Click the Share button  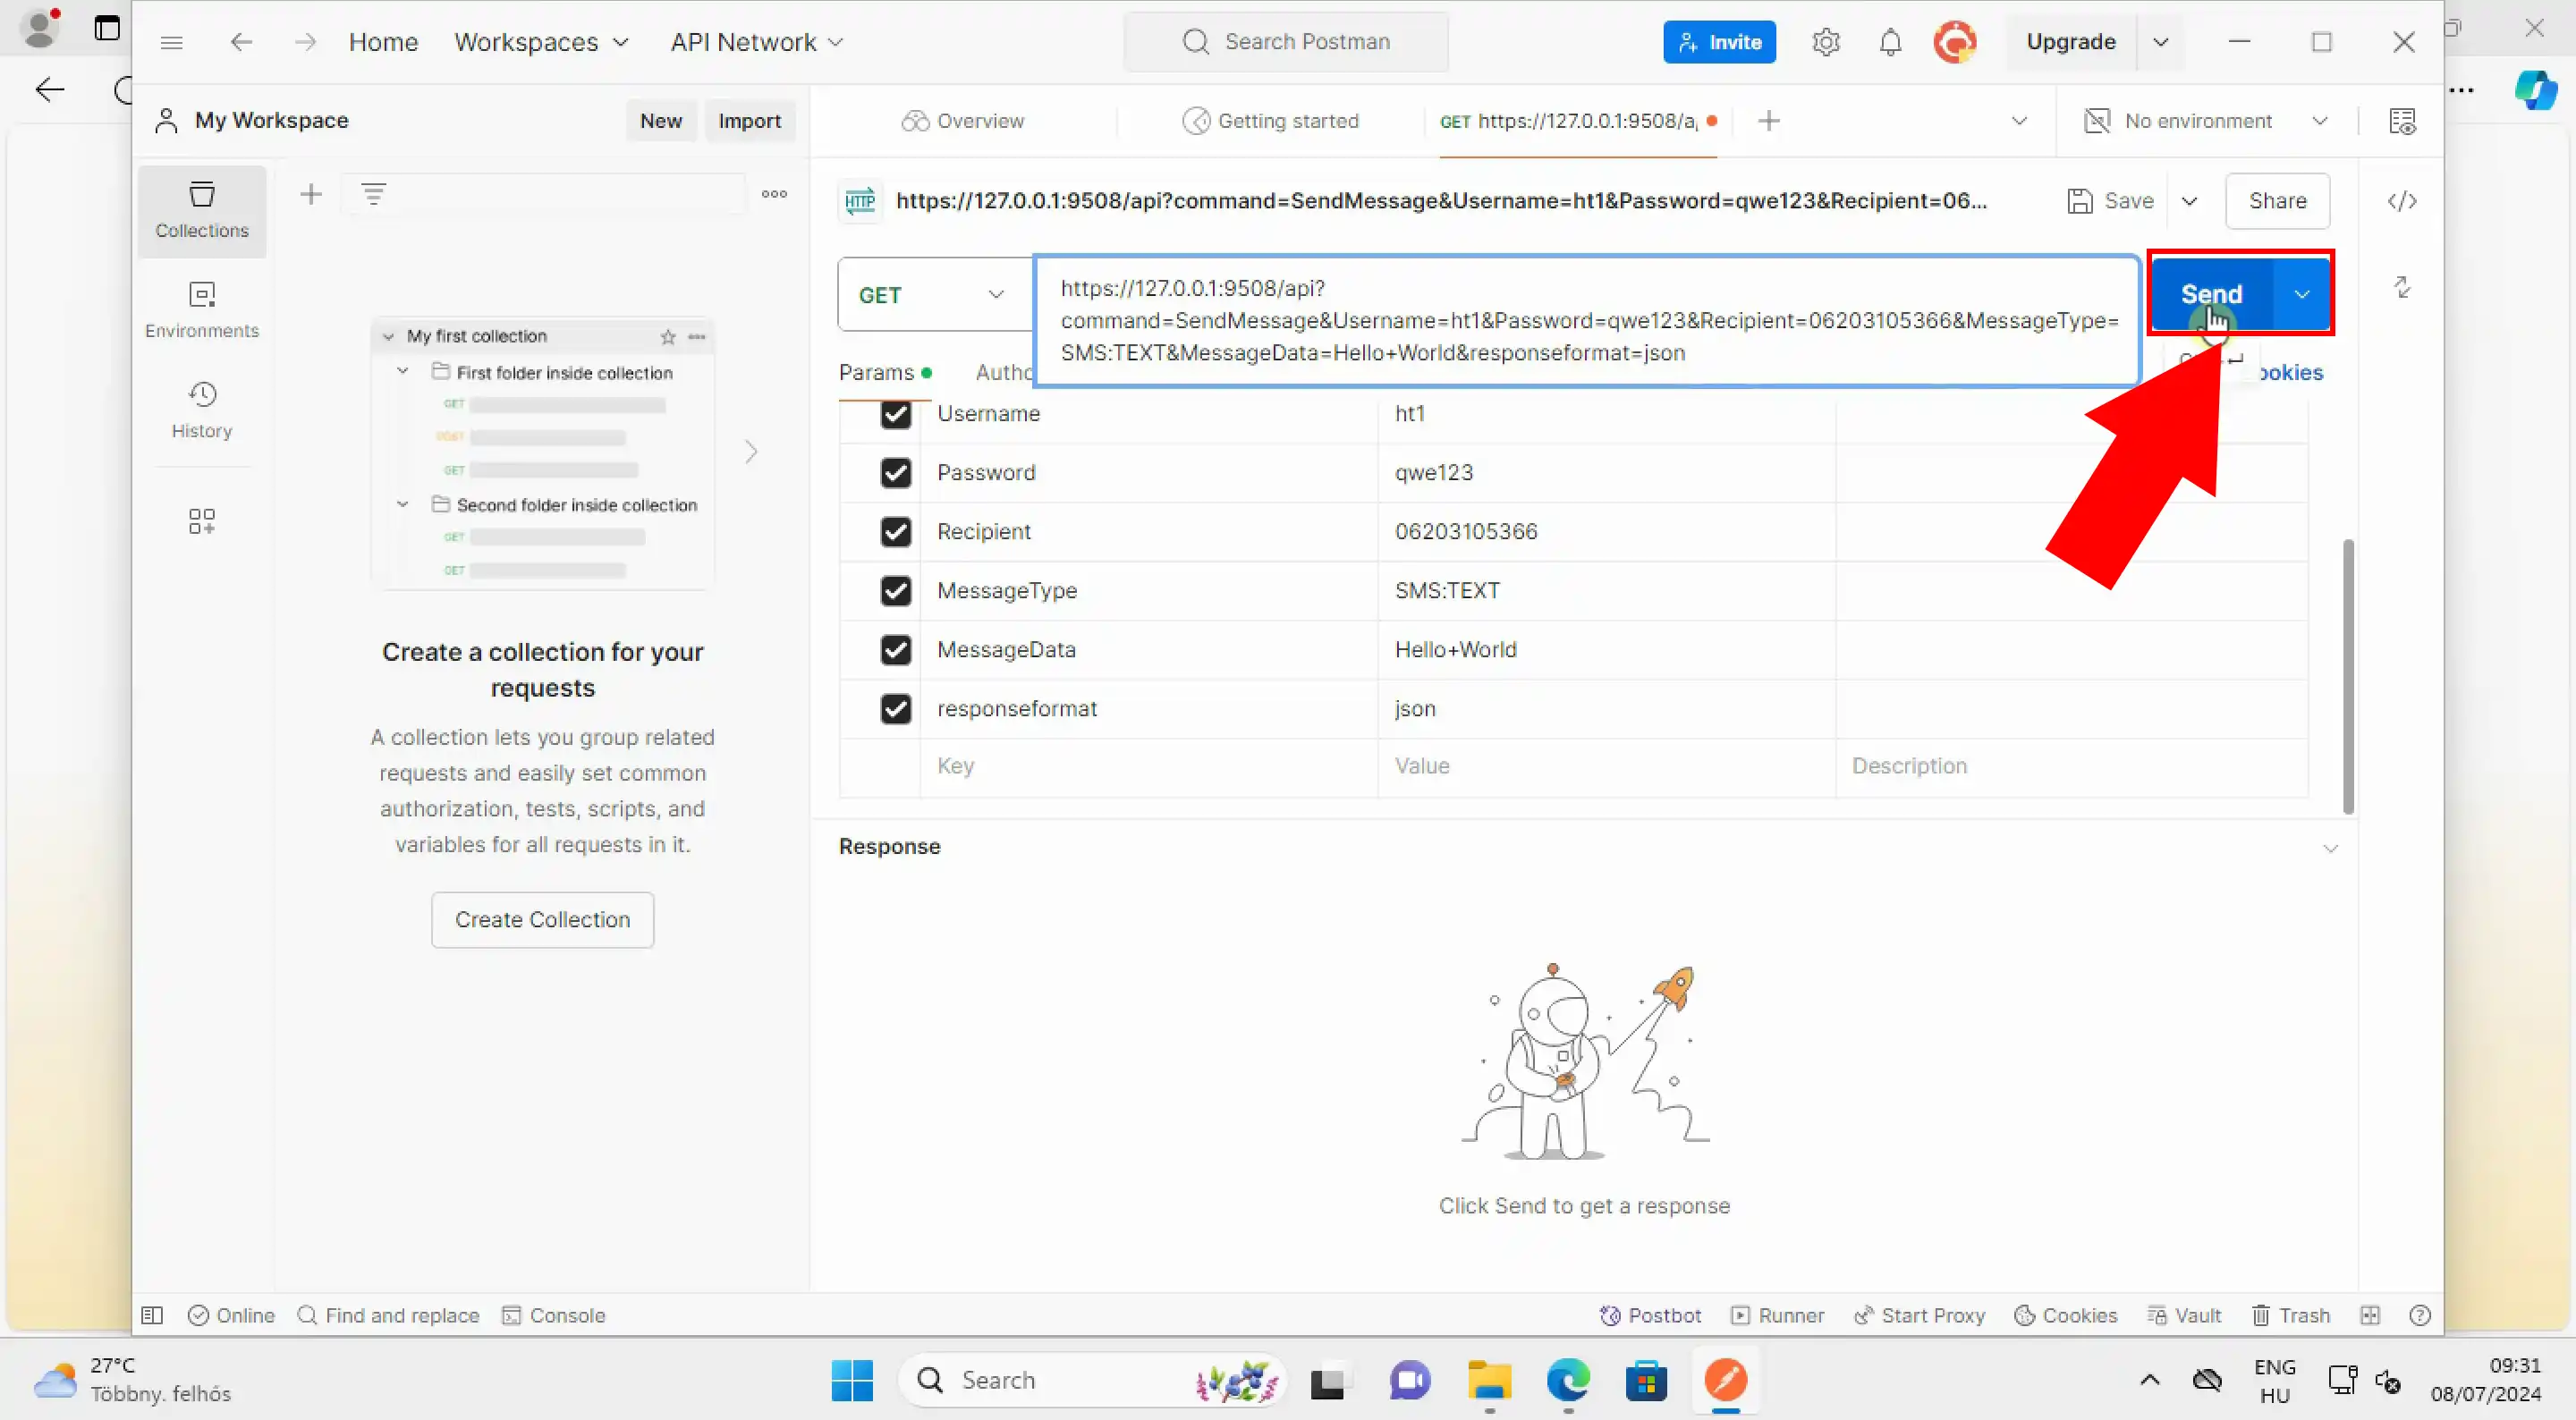(2277, 199)
